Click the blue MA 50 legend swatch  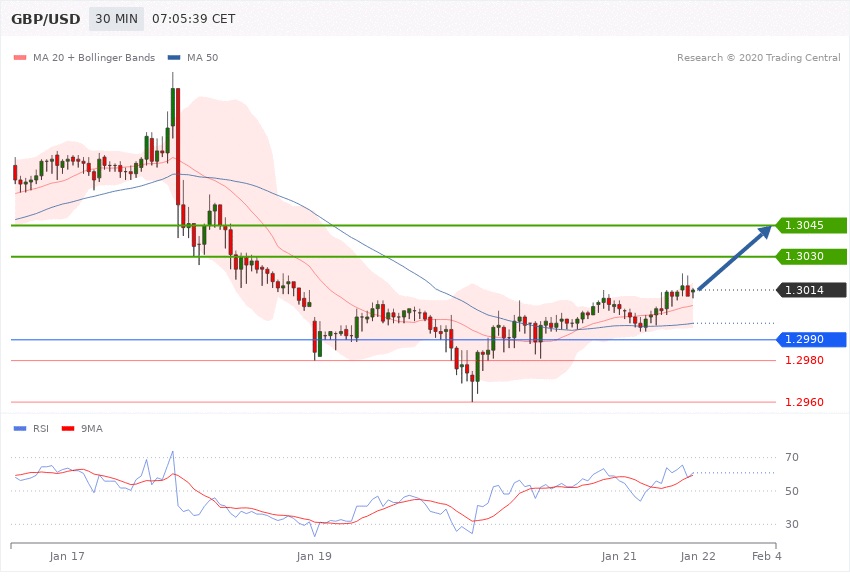pos(174,58)
